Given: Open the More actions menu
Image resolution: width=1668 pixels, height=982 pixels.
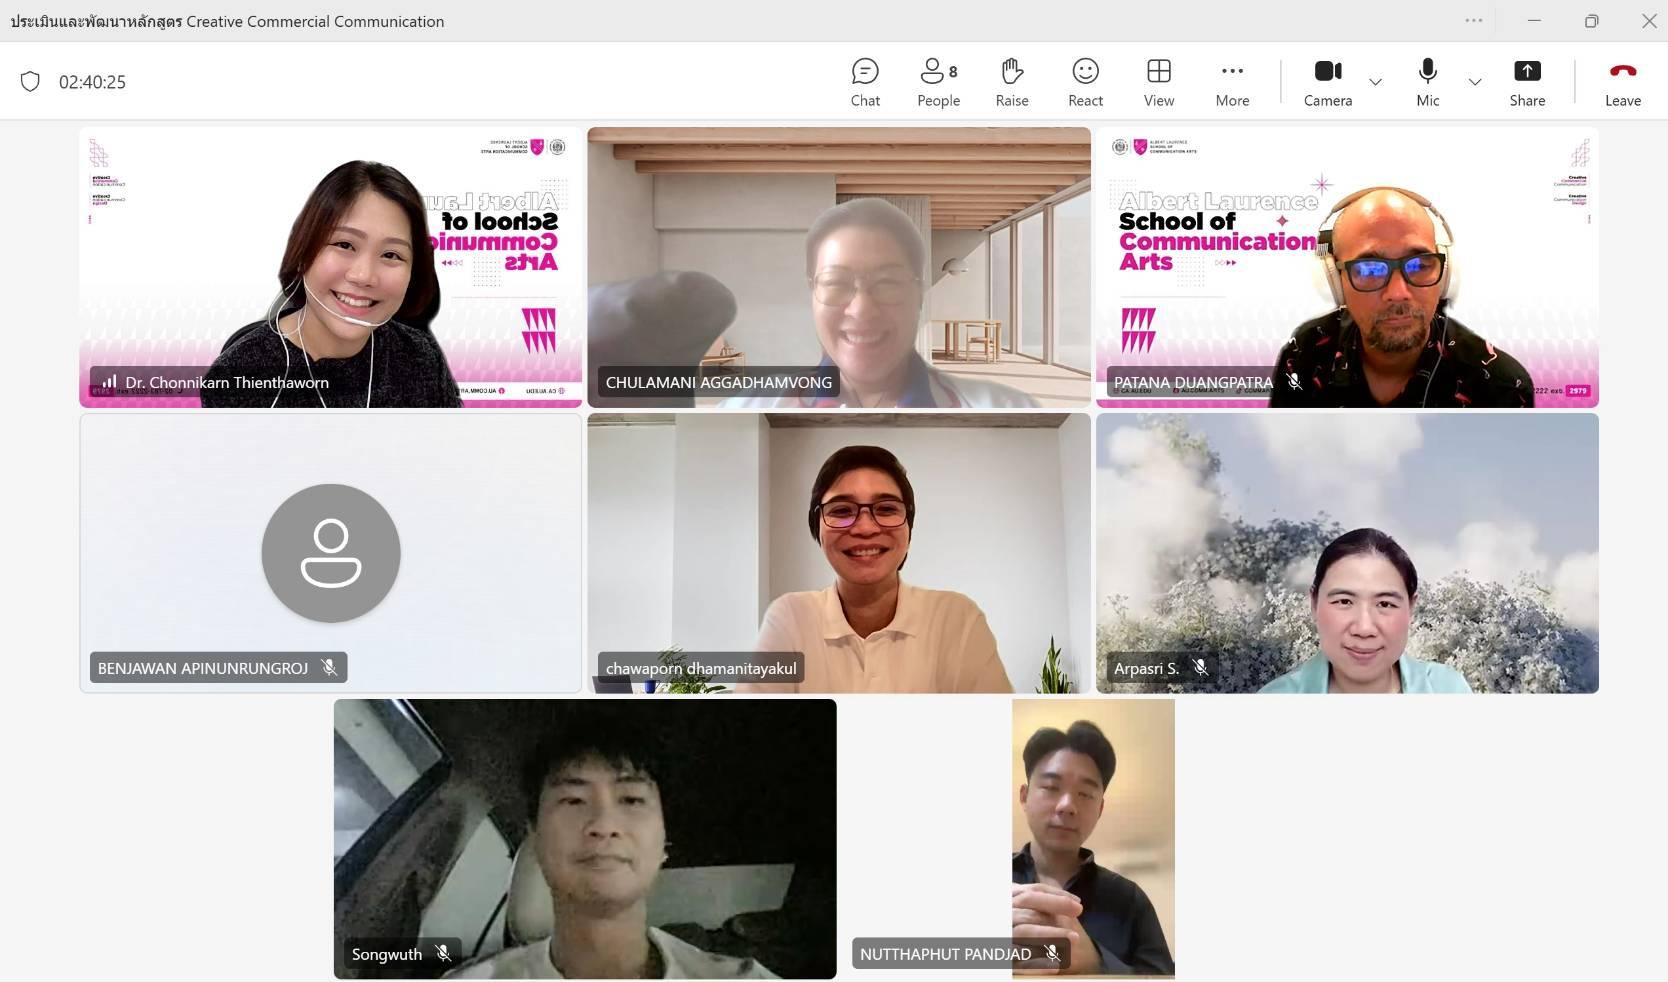Looking at the screenshot, I should pyautogui.click(x=1232, y=82).
